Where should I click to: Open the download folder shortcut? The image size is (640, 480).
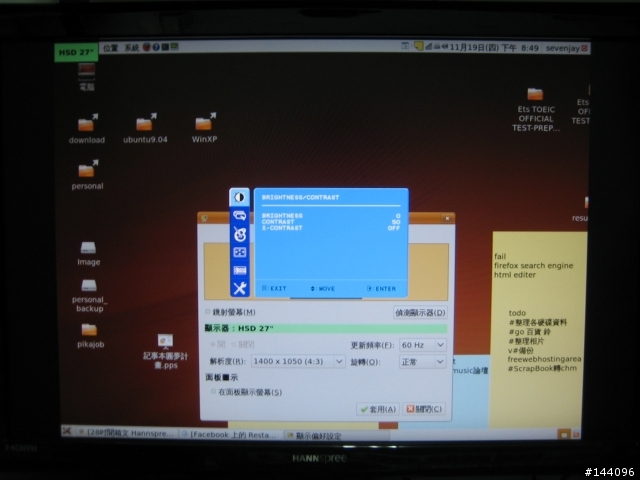coord(87,129)
